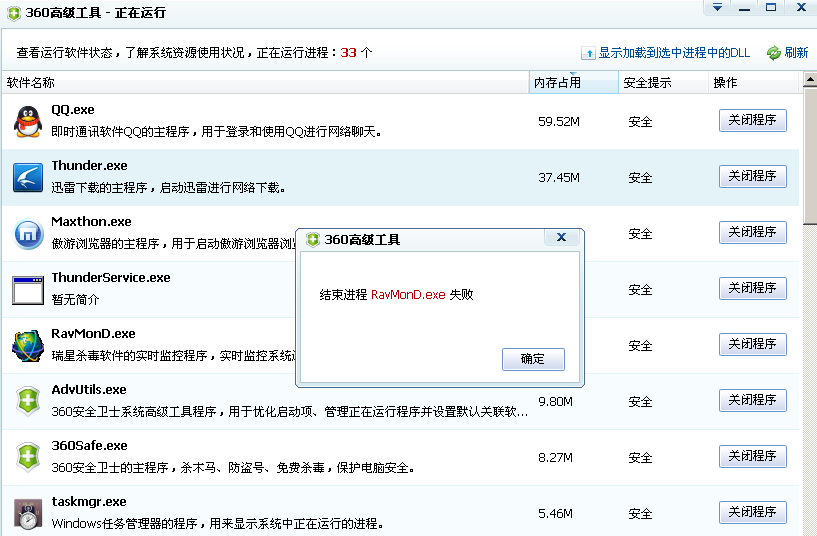Select the taskmgr.exe process name
The image size is (817, 536).
(x=89, y=502)
